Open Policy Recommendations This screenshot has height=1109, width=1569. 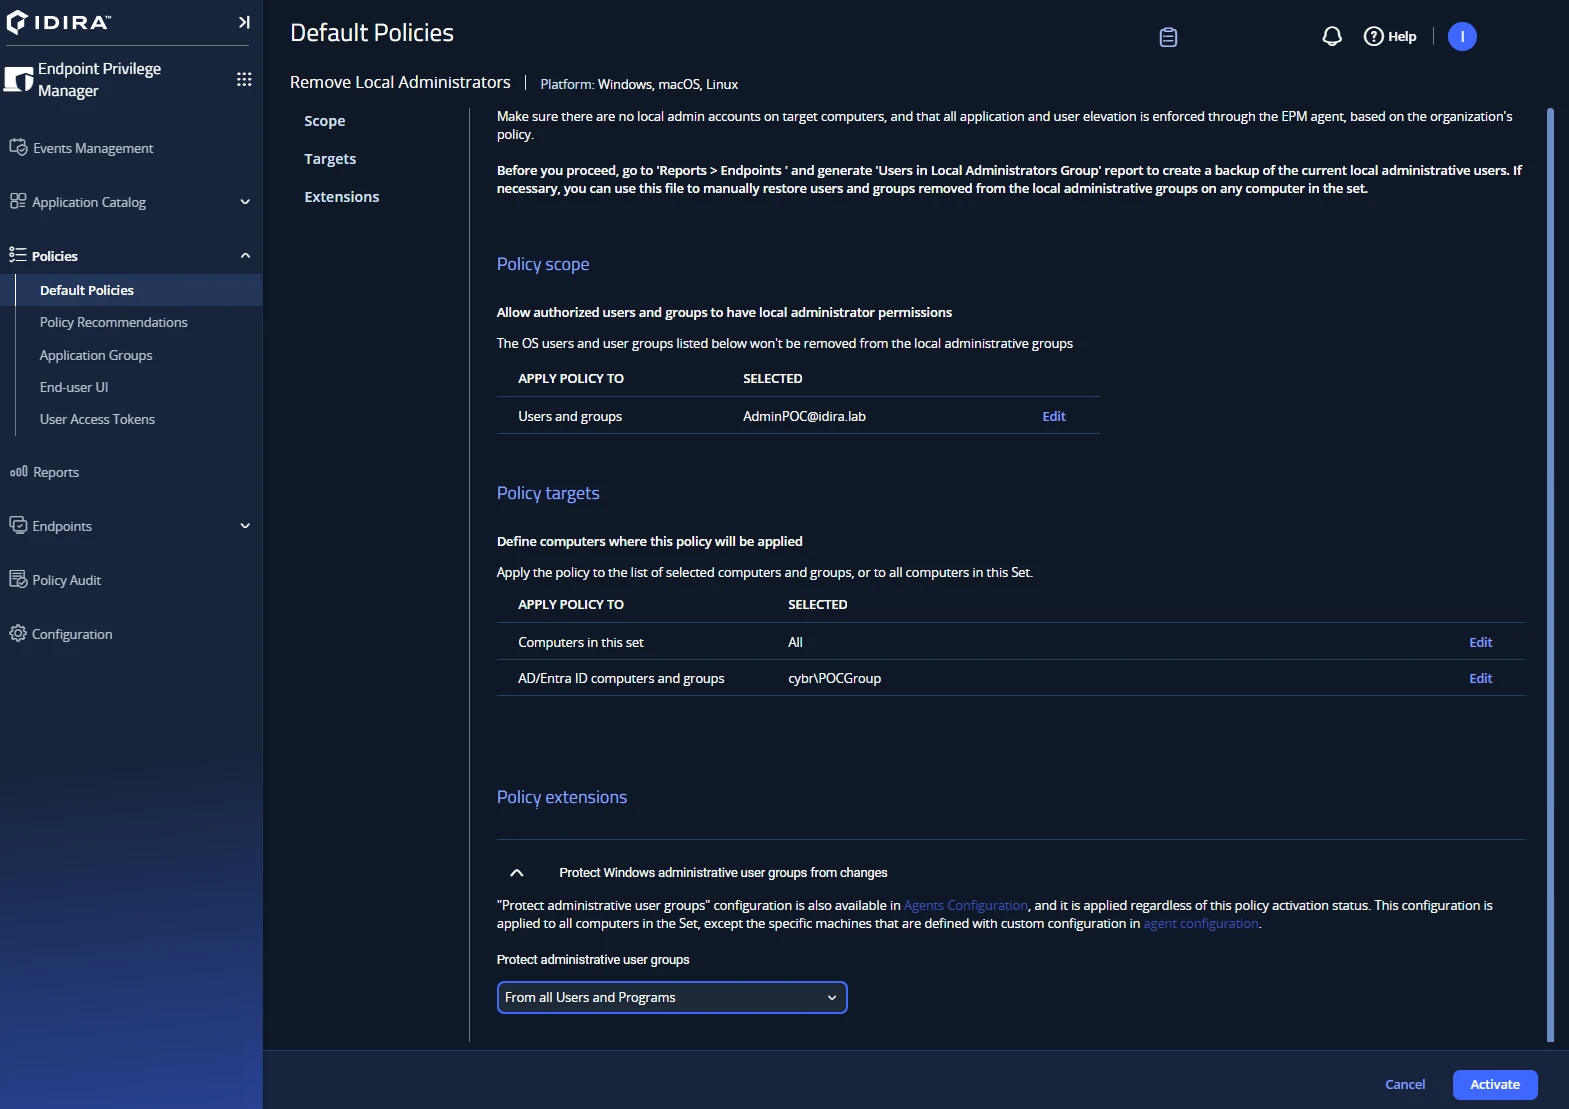coord(114,322)
